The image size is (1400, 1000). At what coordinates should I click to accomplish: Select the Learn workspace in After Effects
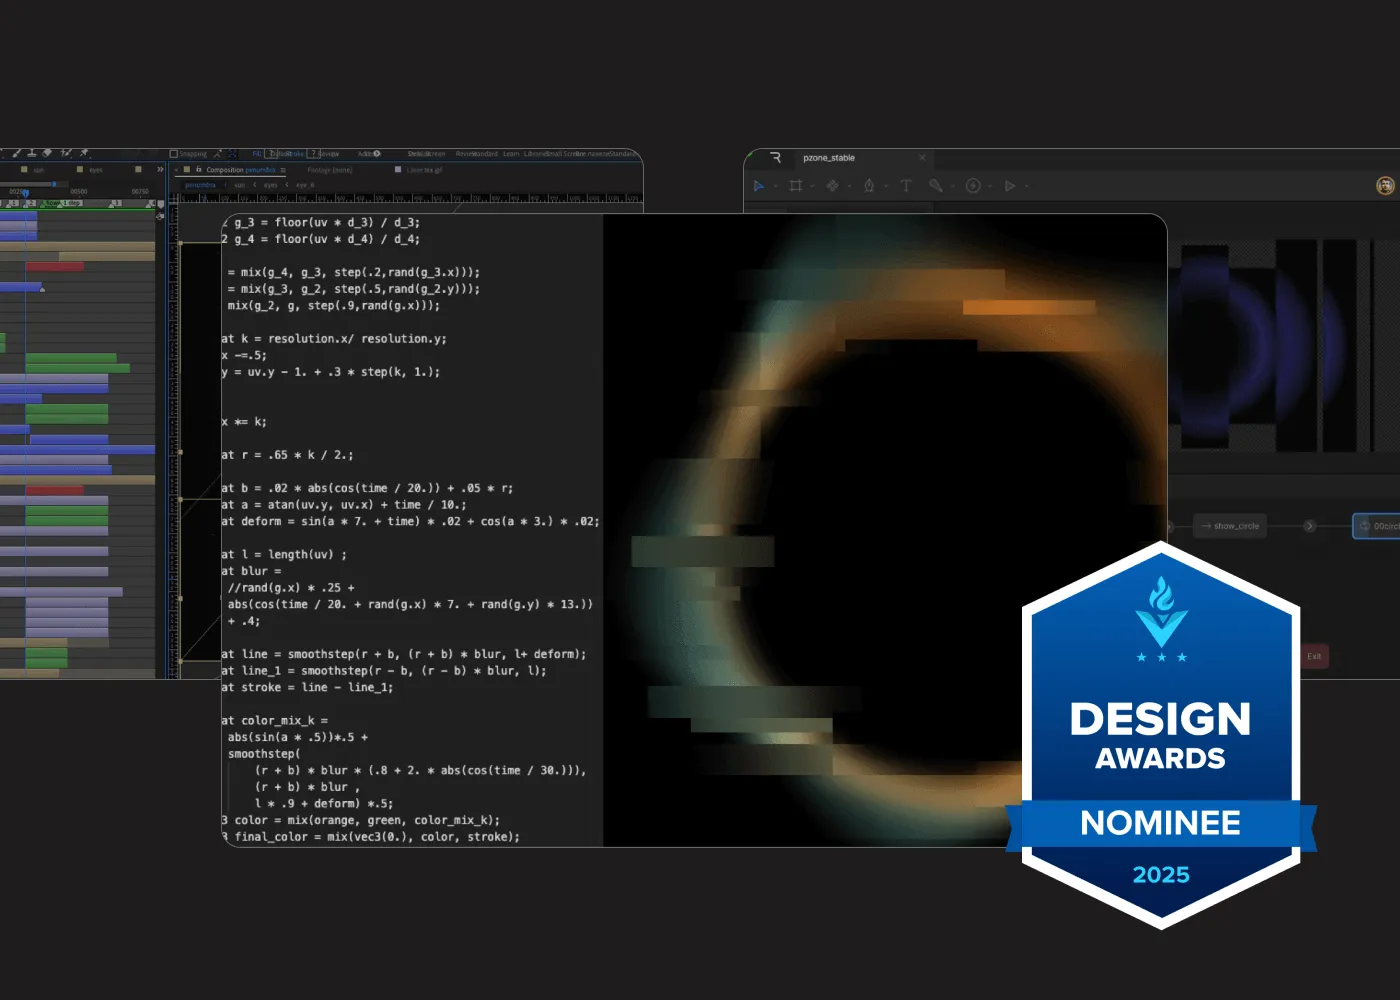tap(511, 154)
